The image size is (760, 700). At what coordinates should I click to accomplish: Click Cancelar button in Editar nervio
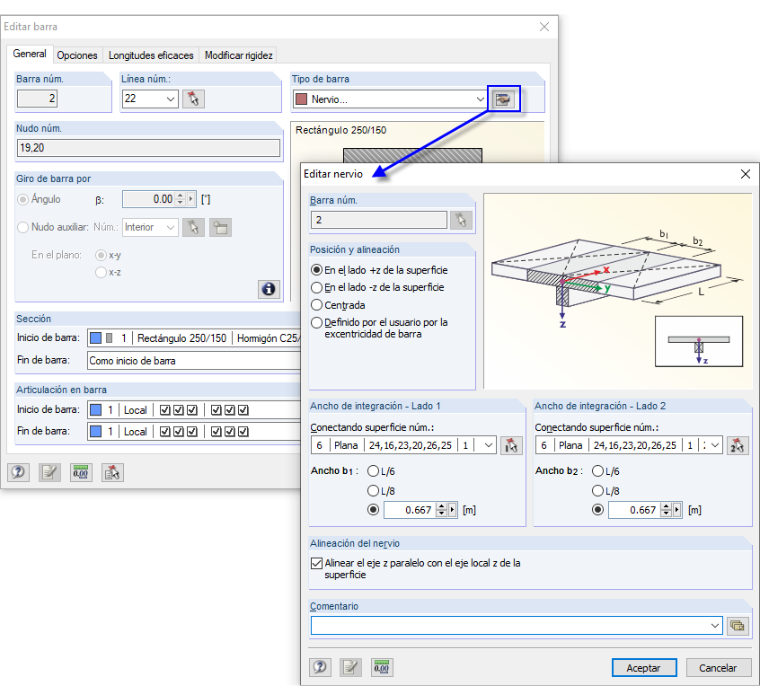click(x=718, y=668)
